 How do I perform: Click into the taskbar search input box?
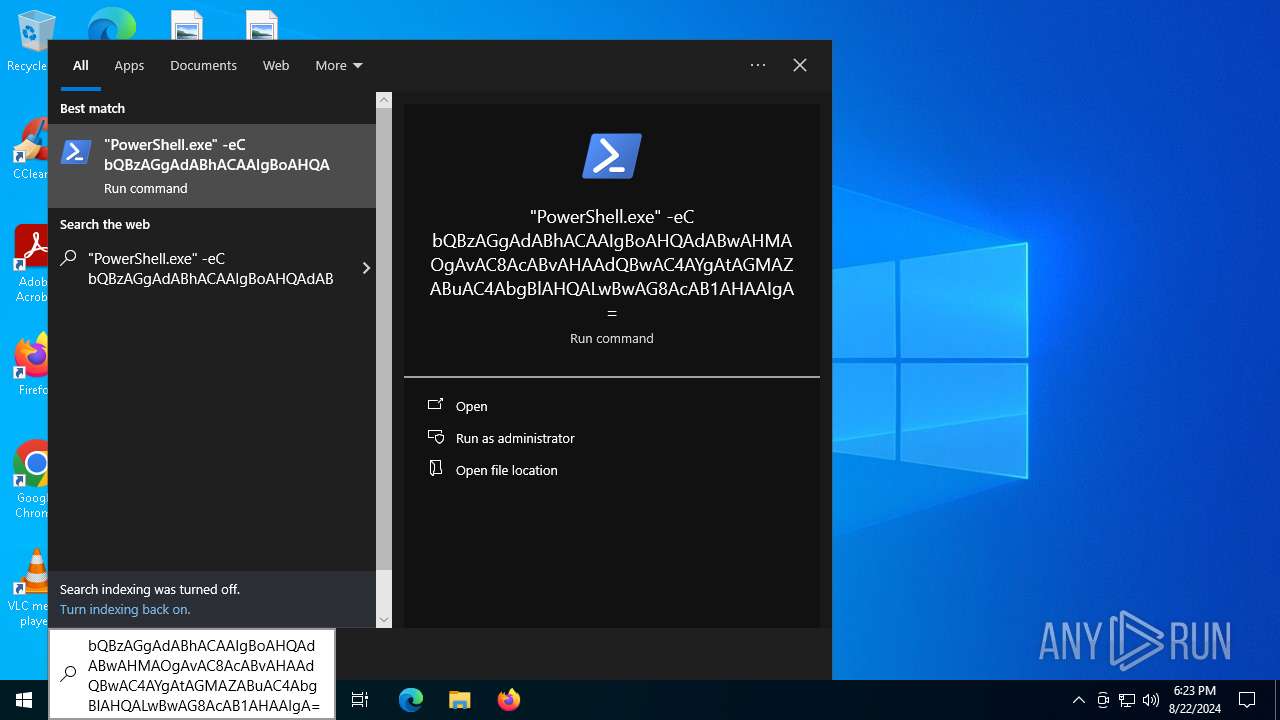click(192, 674)
